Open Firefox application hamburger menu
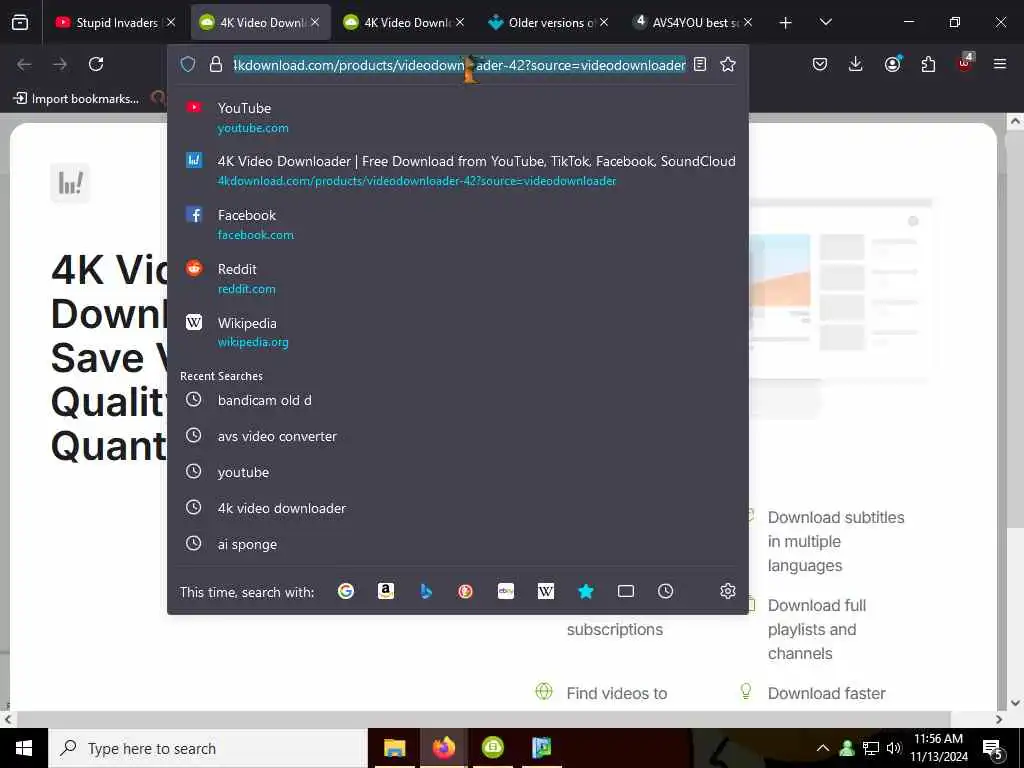Viewport: 1024px width, 768px height. 1000,64
